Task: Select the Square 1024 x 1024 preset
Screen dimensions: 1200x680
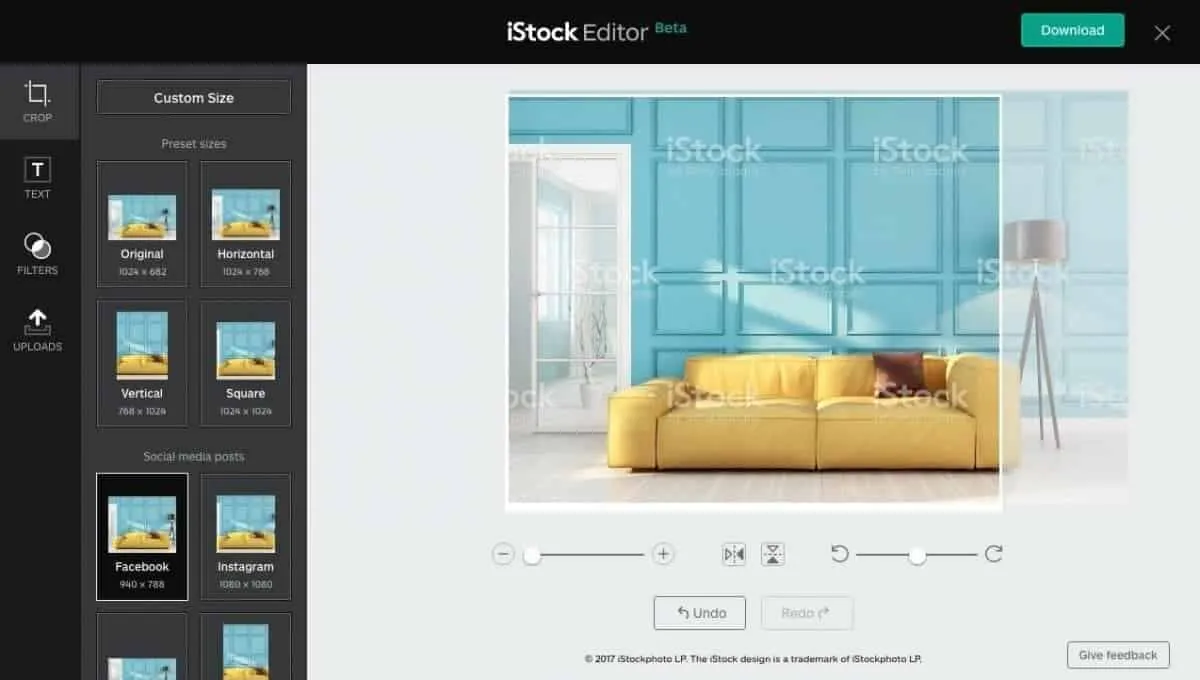Action: [246, 364]
